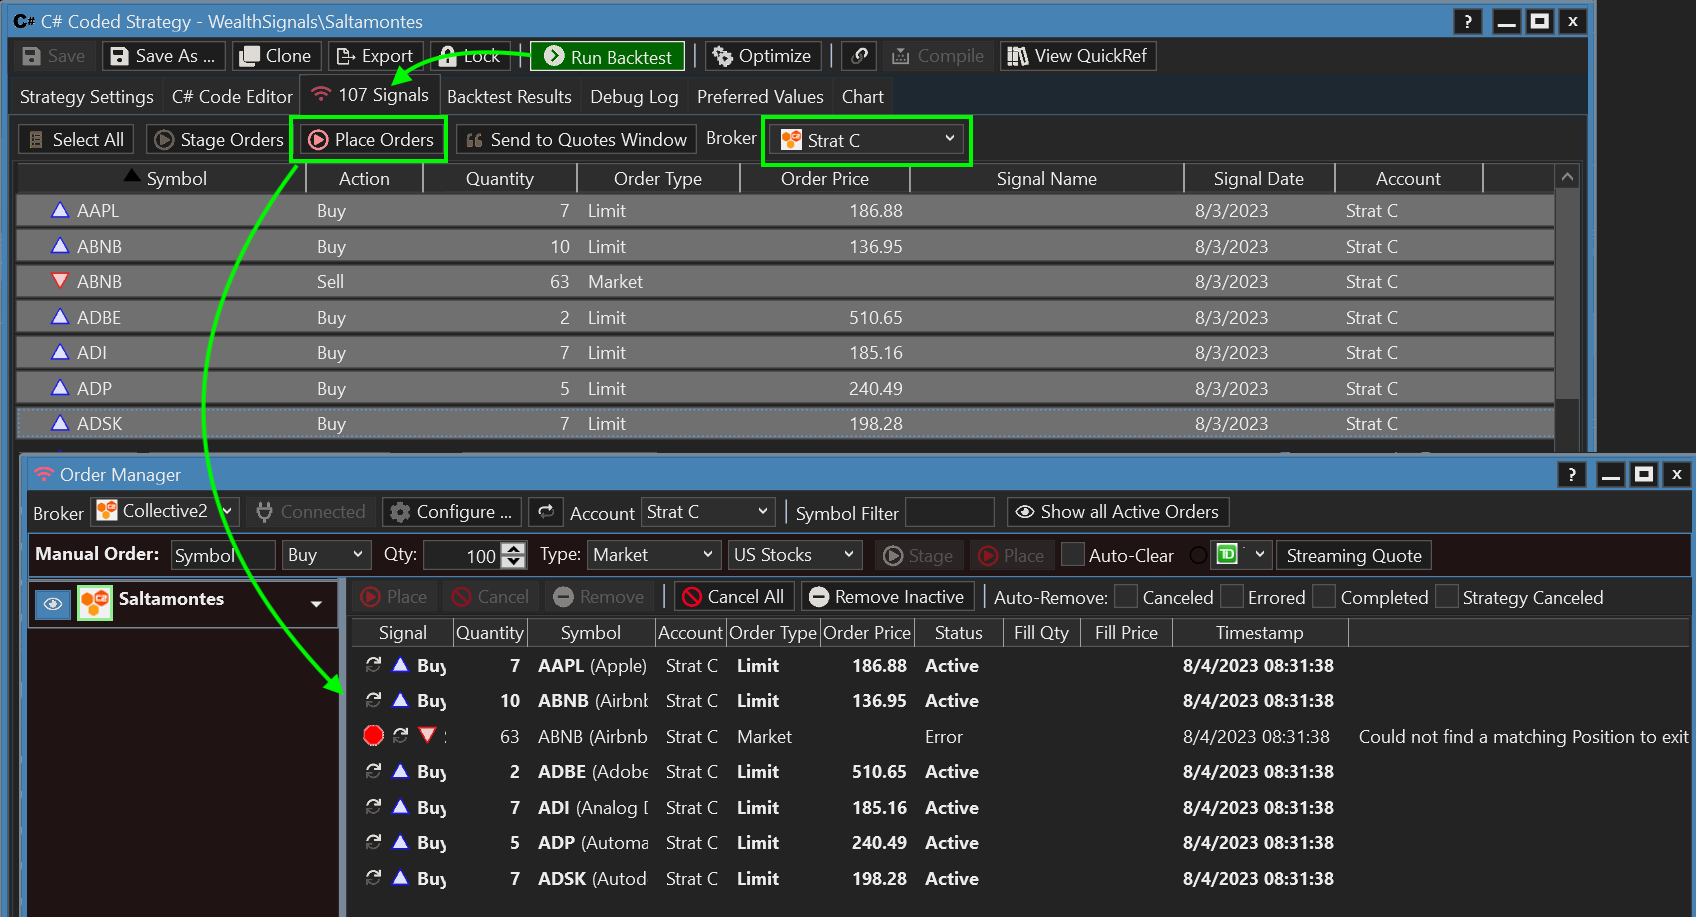The image size is (1696, 917).
Task: Check the Canceled auto-remove checkbox
Action: click(x=1126, y=597)
